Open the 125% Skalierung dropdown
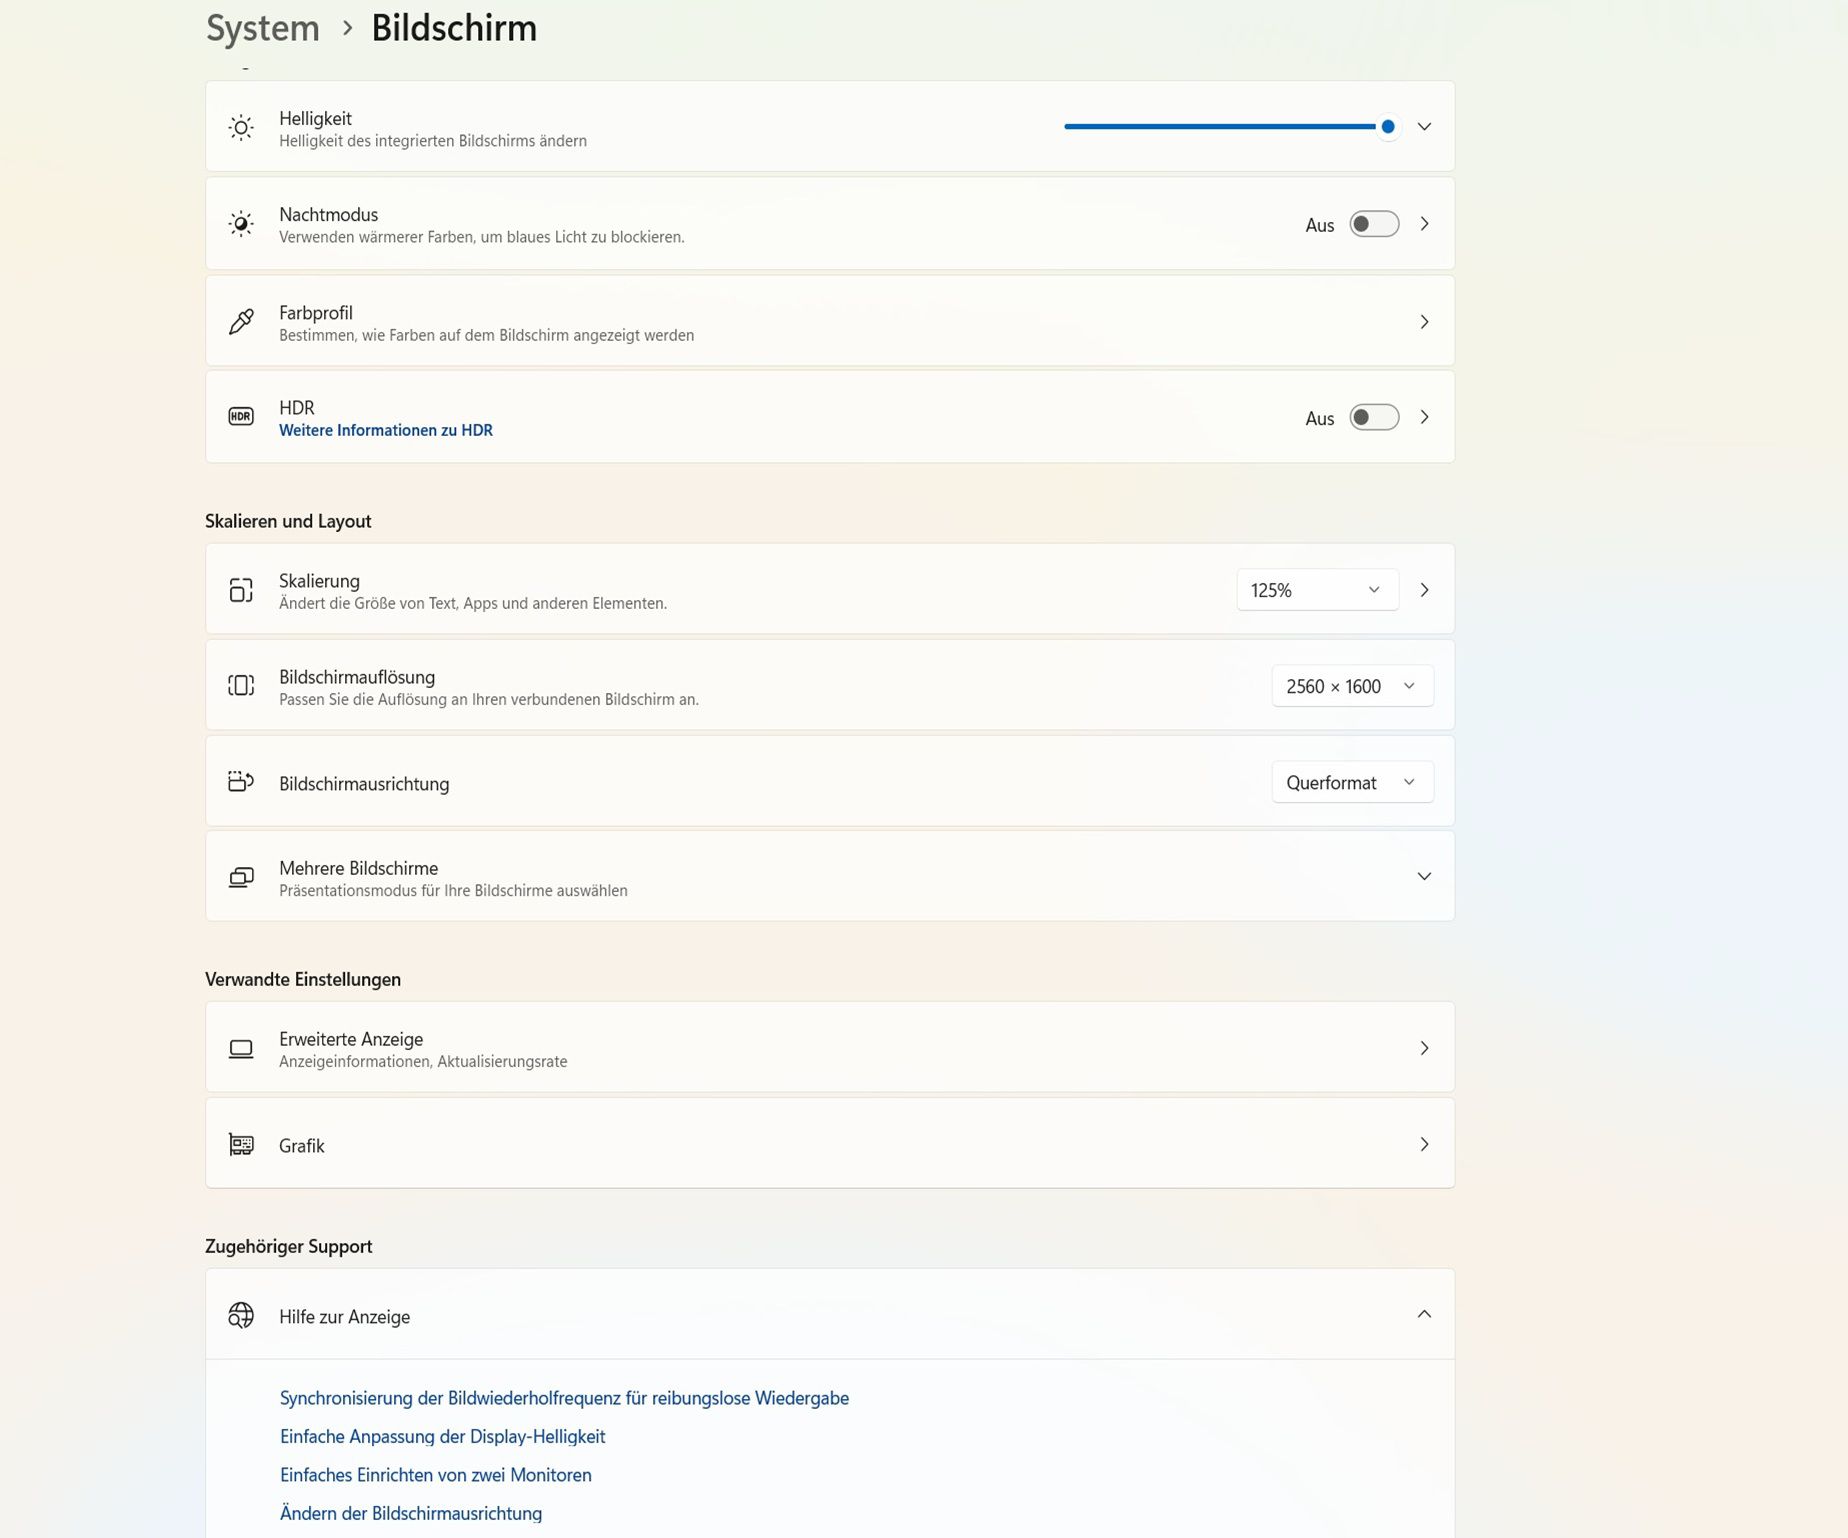The width and height of the screenshot is (1848, 1538). pyautogui.click(x=1316, y=590)
